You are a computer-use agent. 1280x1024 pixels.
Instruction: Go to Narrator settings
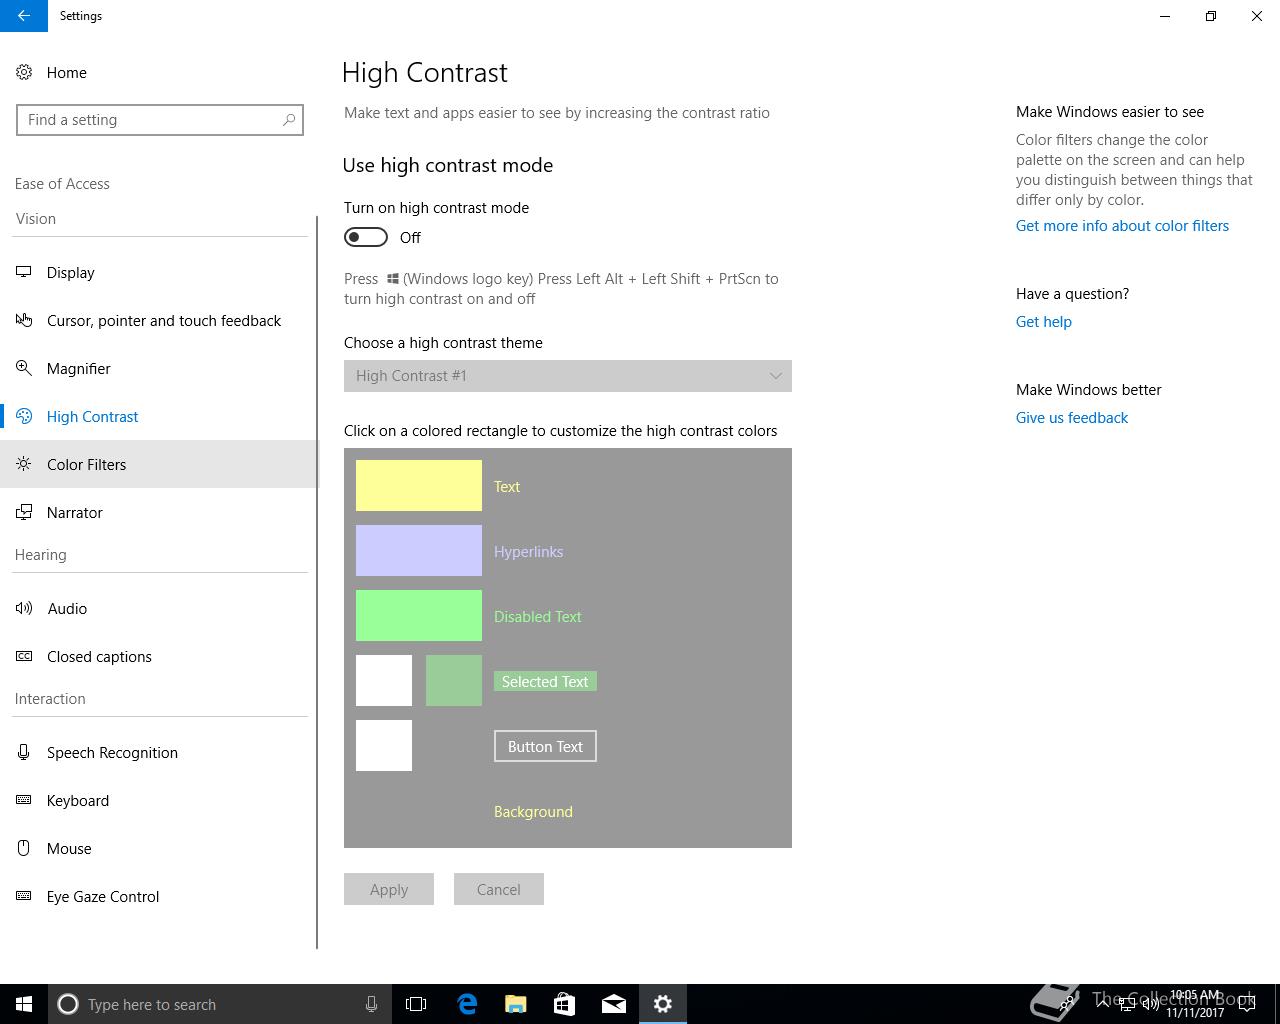click(160, 512)
